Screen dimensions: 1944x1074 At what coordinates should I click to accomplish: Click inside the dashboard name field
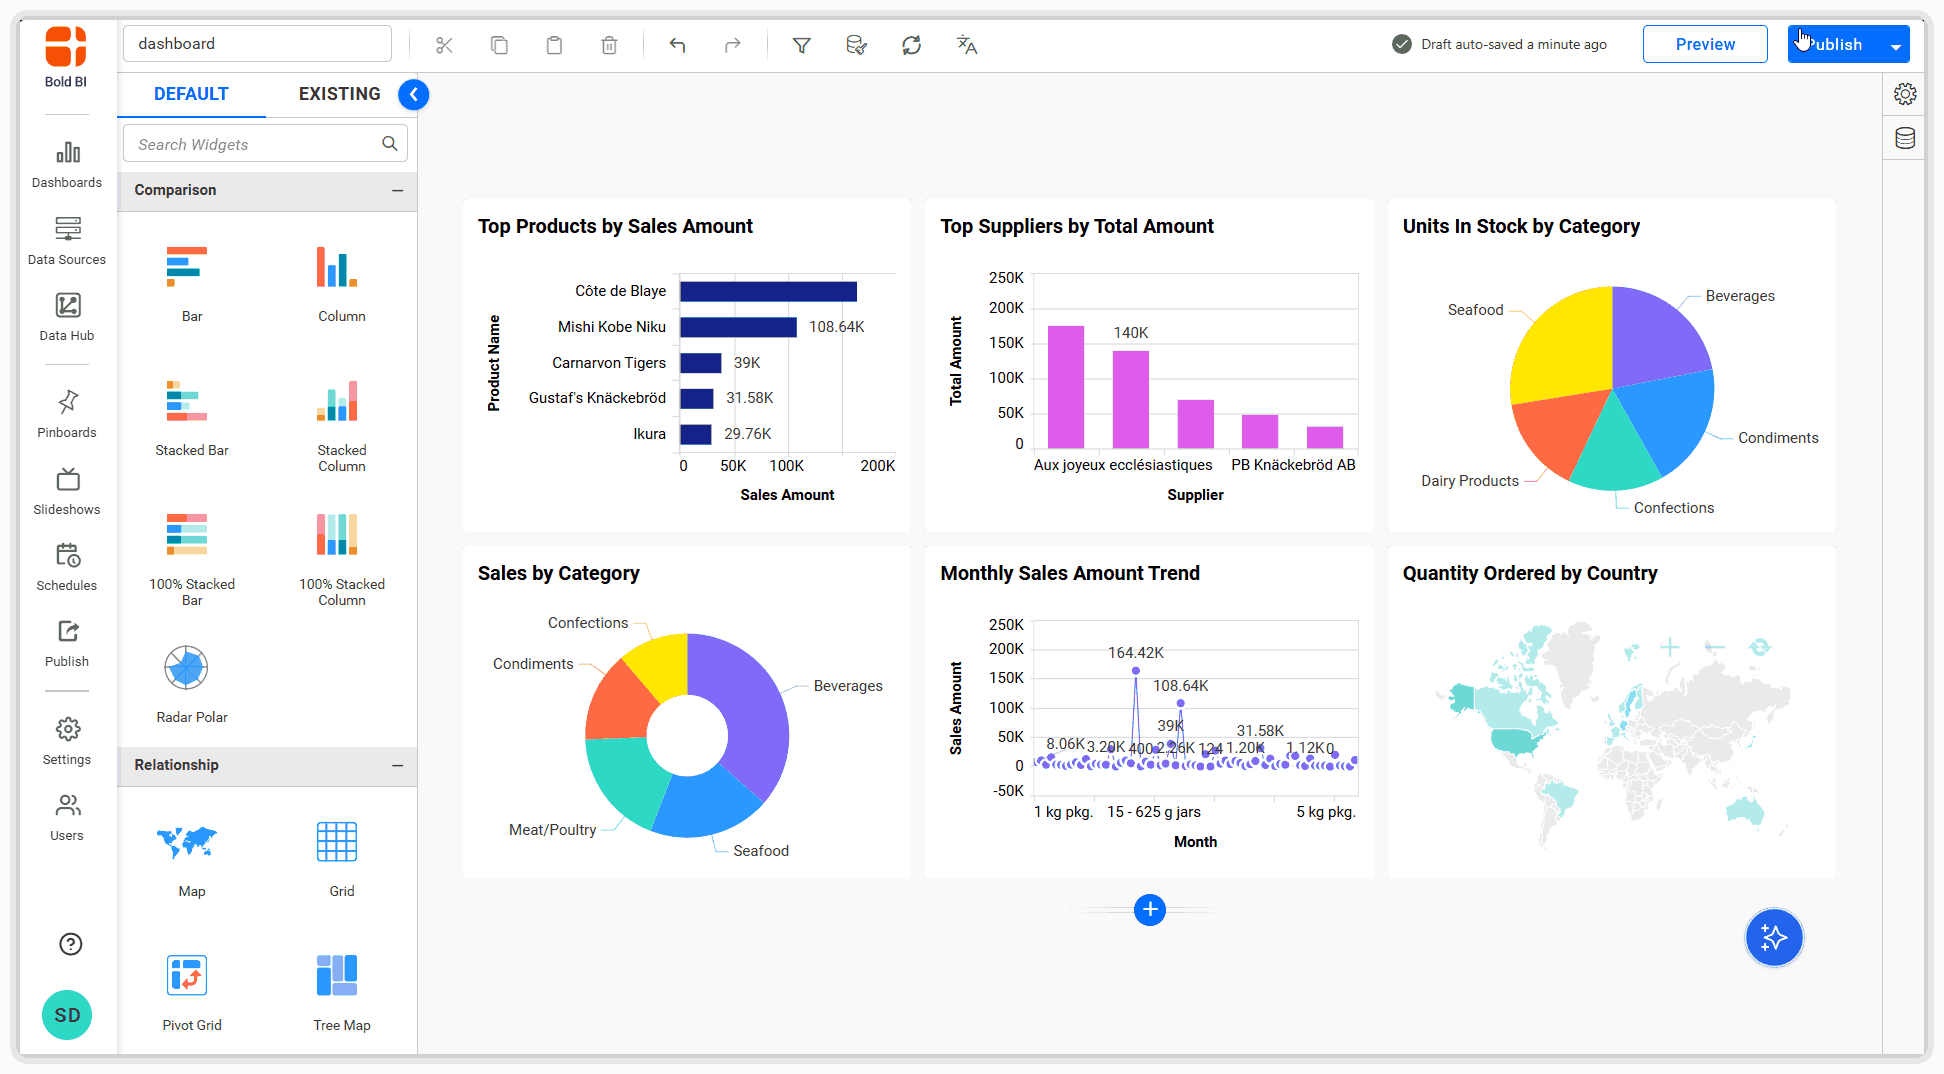tap(256, 43)
